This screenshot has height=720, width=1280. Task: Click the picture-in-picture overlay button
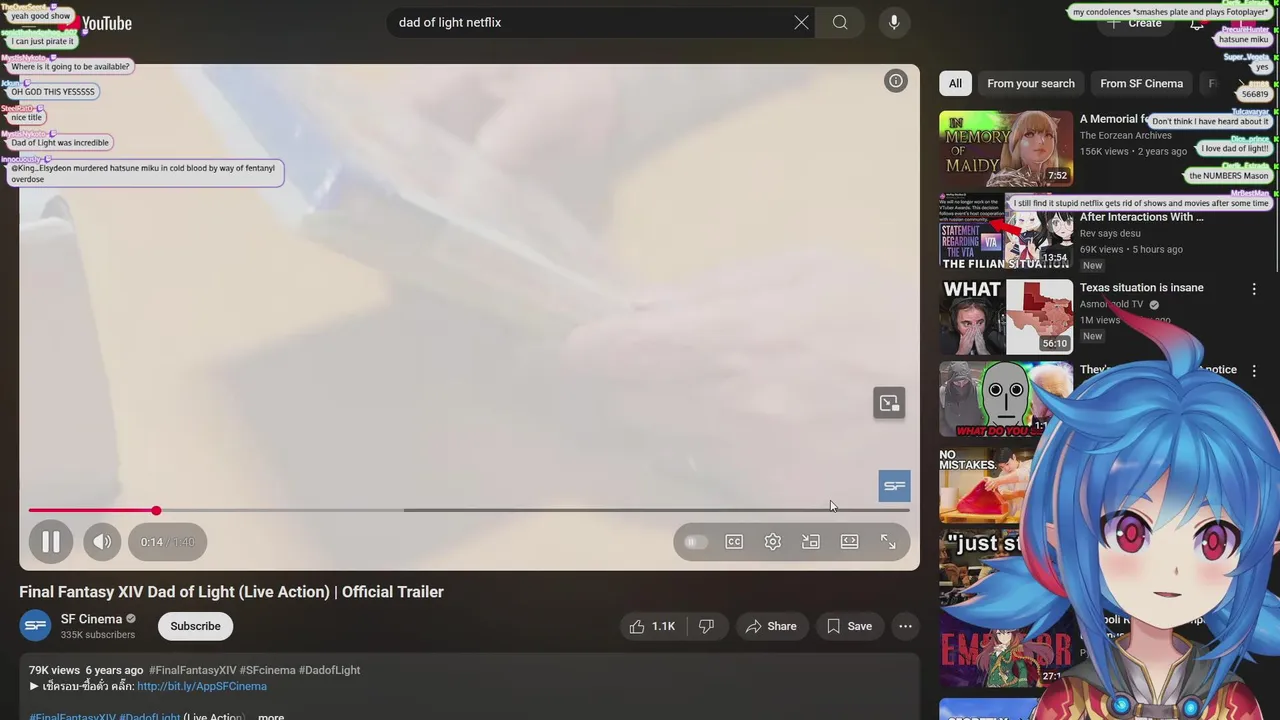point(889,403)
